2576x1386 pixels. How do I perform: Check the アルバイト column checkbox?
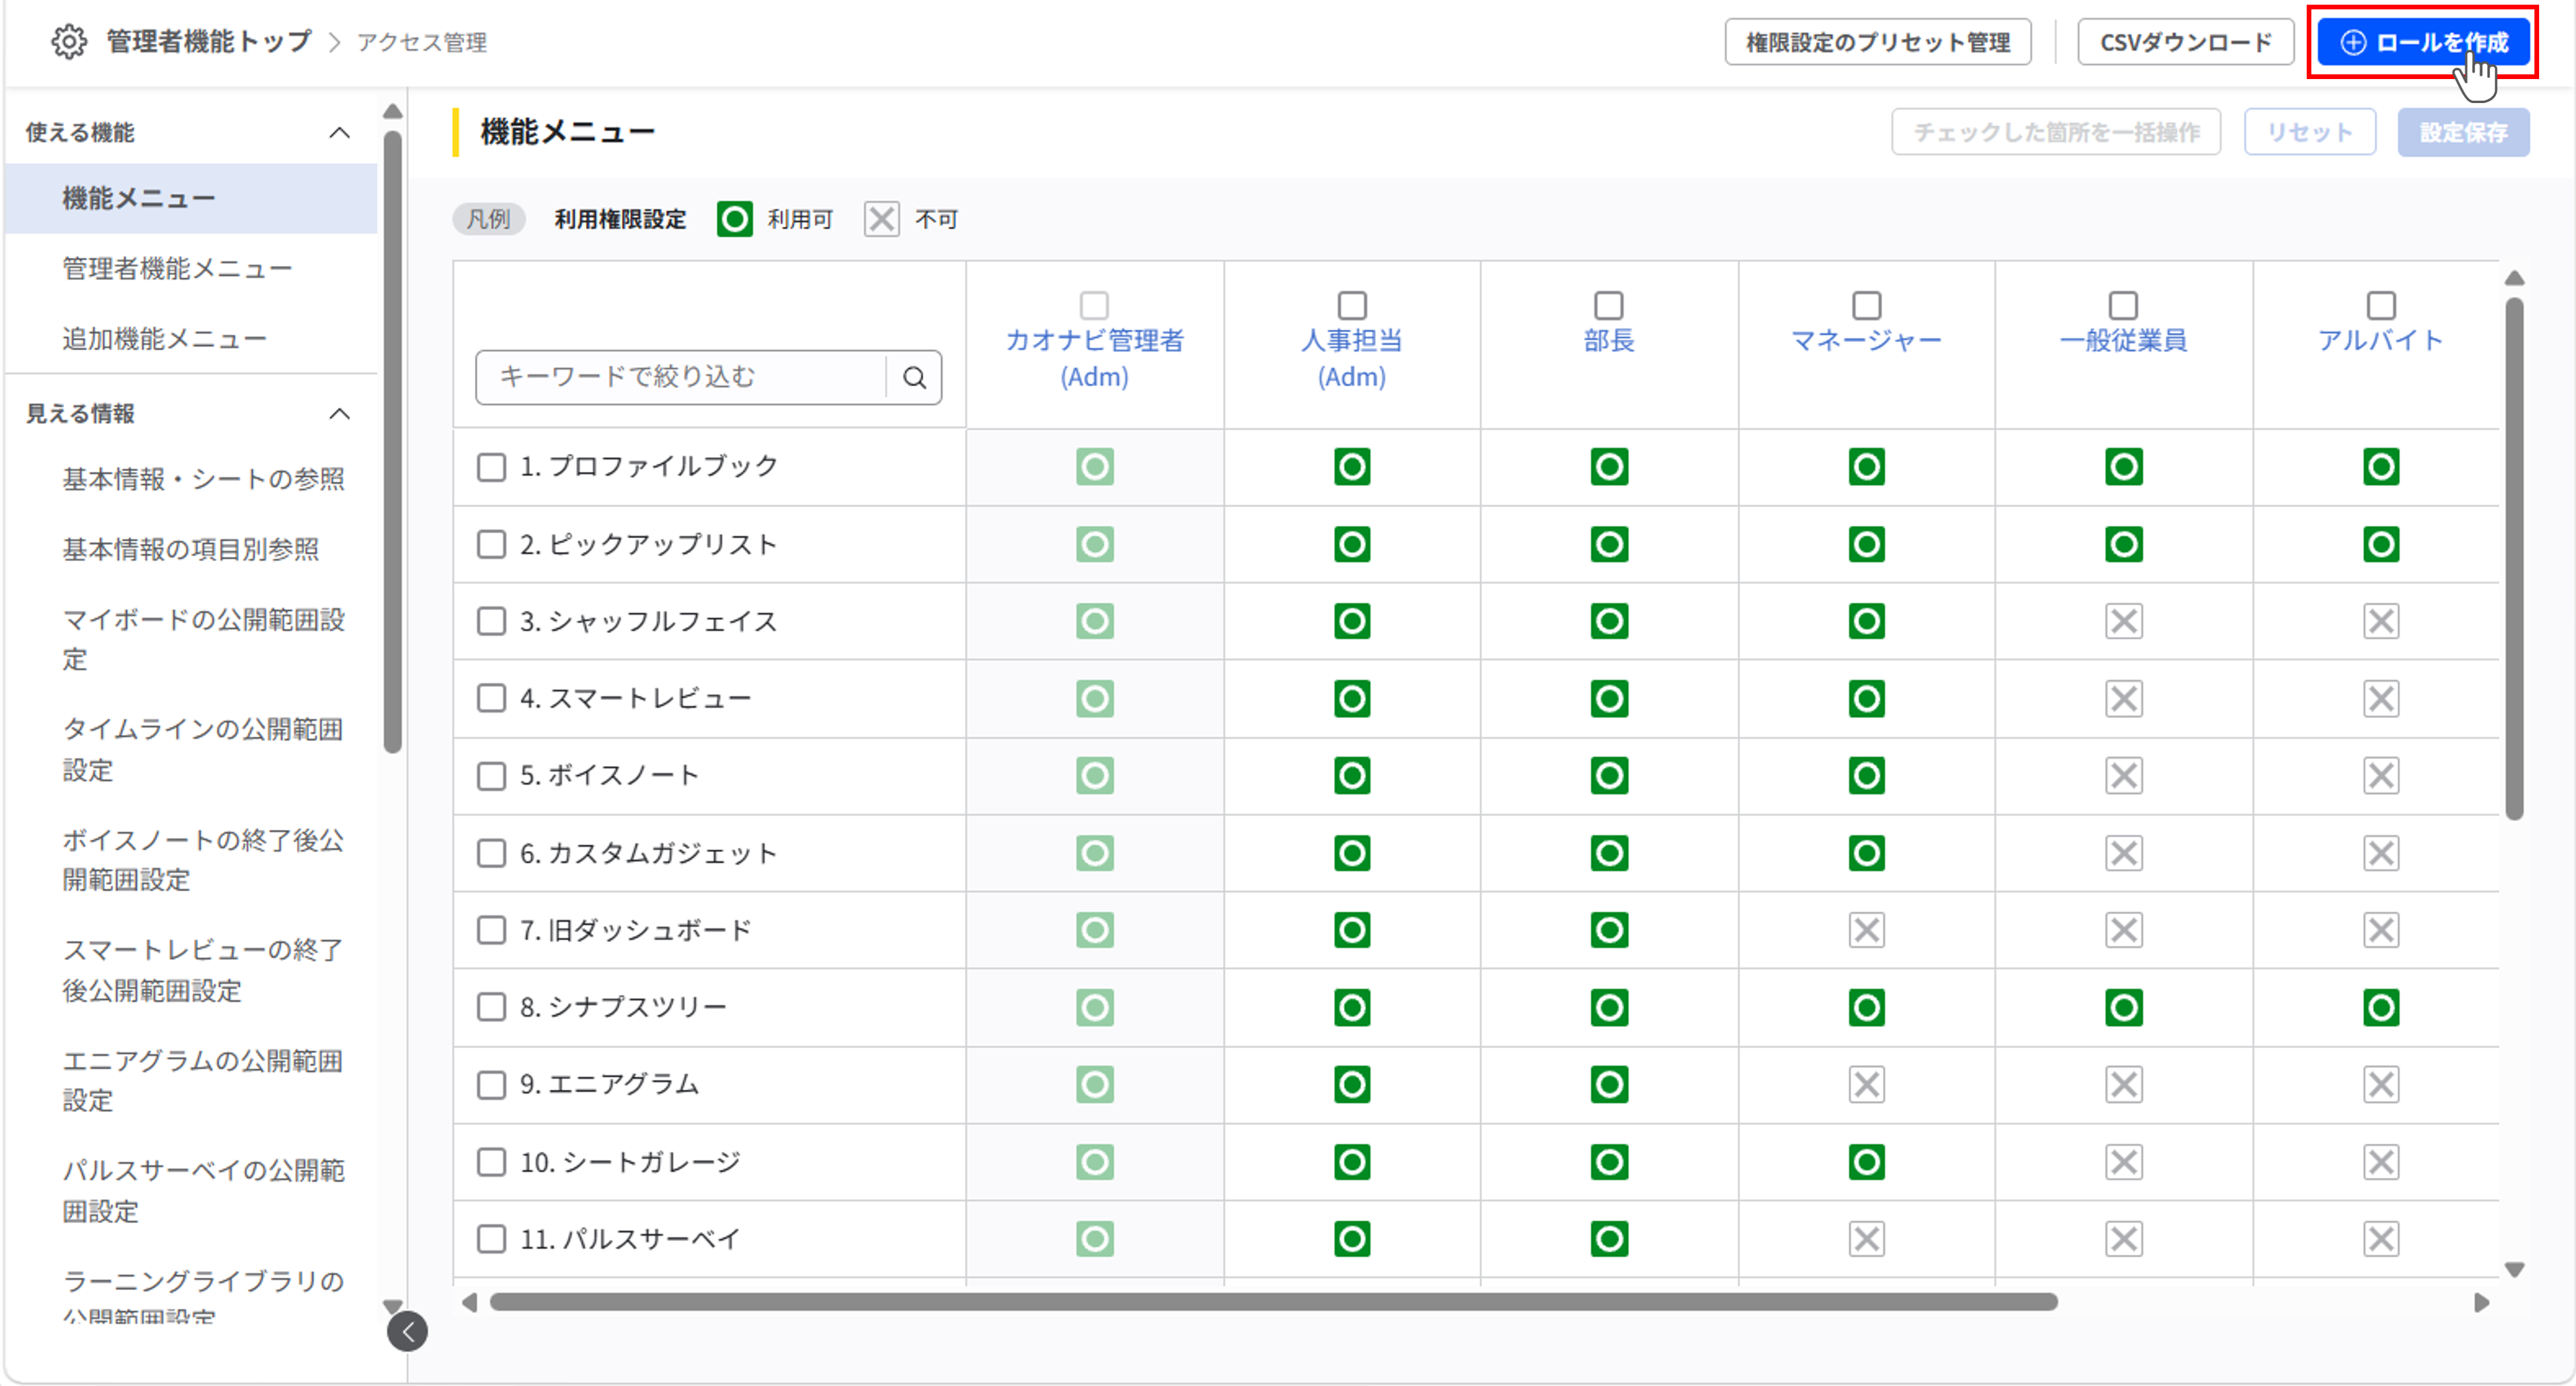(x=2381, y=305)
